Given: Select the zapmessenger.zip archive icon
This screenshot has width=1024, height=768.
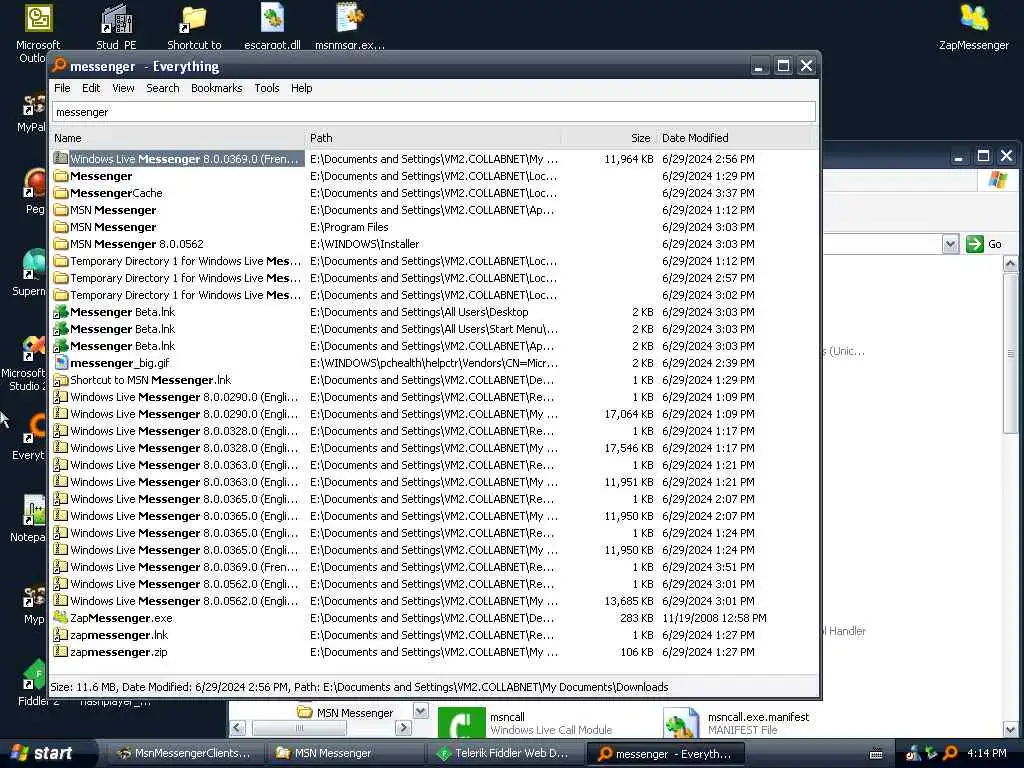Looking at the screenshot, I should point(61,651).
